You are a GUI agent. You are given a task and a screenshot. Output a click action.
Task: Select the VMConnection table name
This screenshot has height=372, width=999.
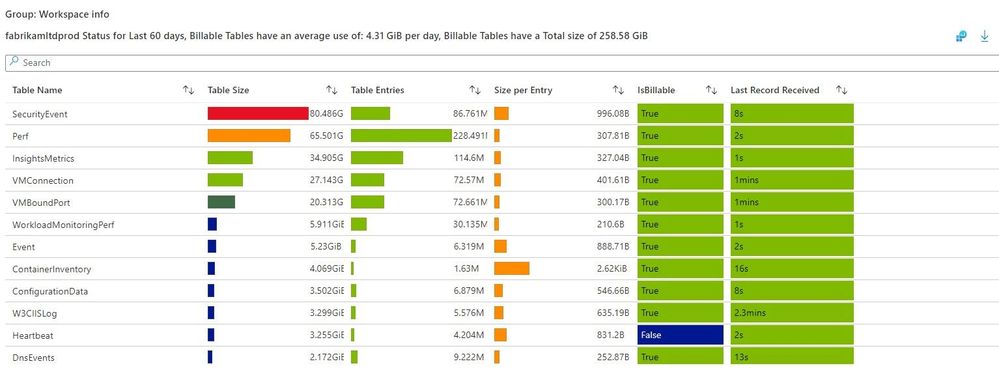[x=43, y=181]
